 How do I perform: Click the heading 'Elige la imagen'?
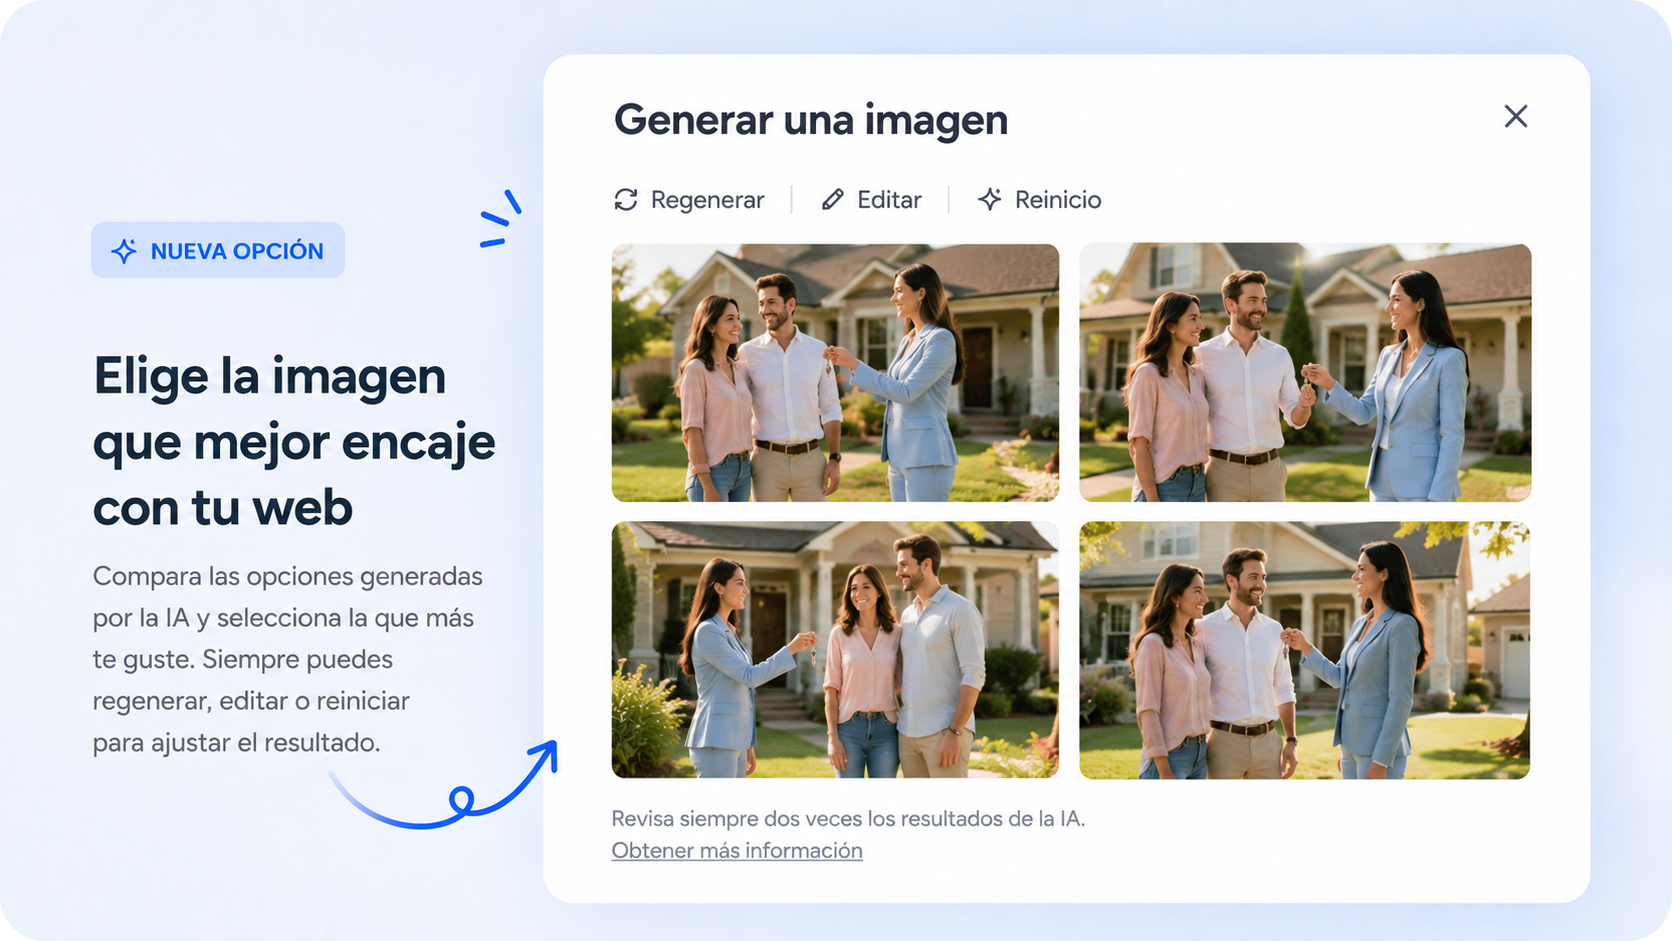coord(269,377)
